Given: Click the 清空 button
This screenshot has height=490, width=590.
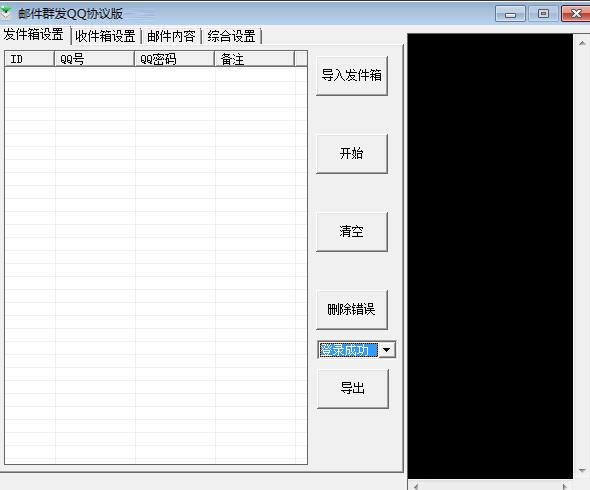Looking at the screenshot, I should click(352, 231).
